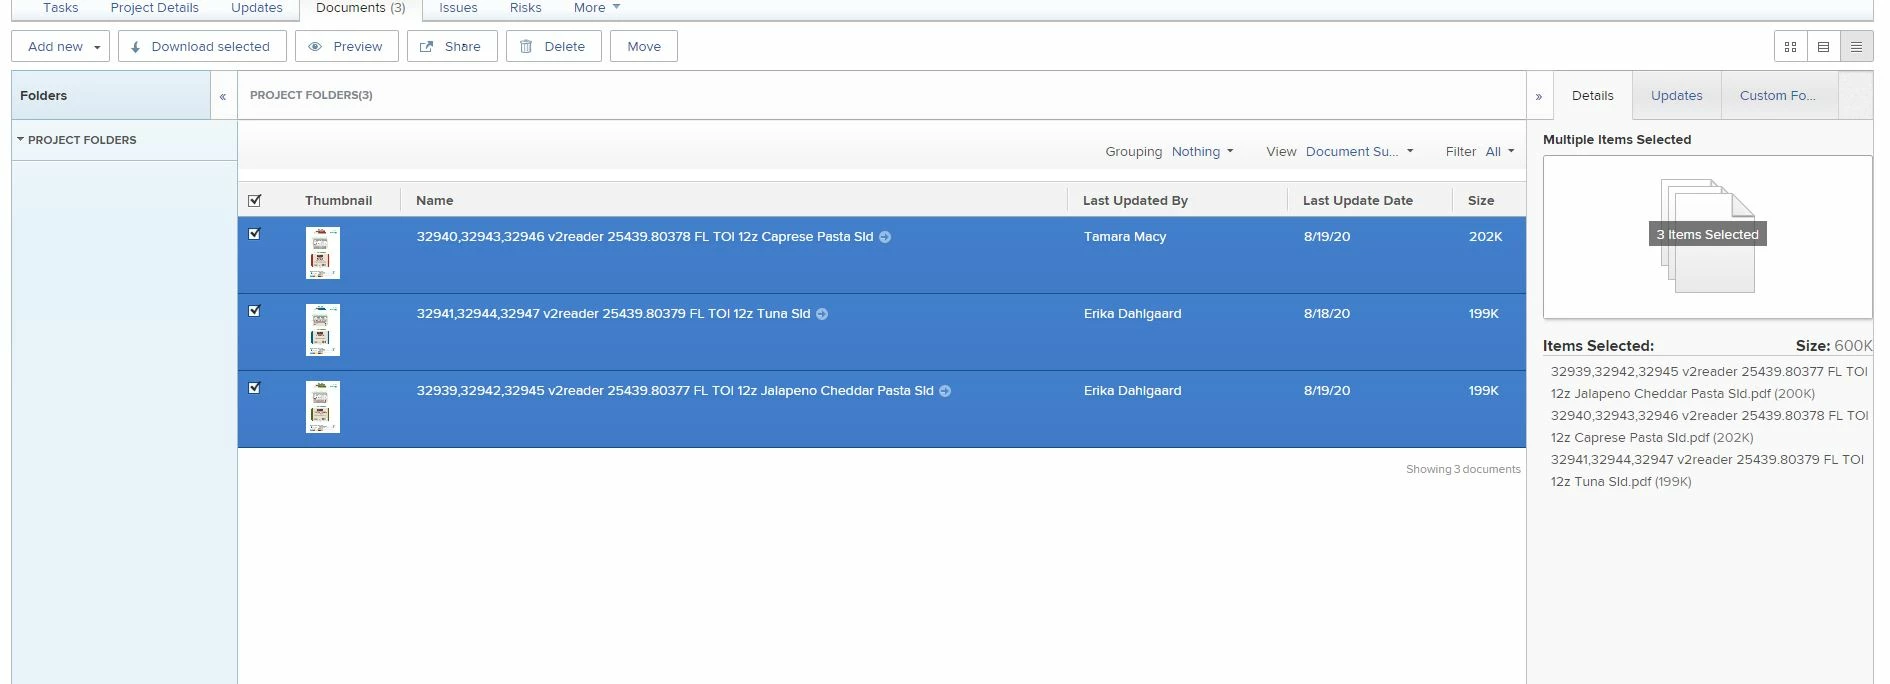Switch to Project Details tab

tap(154, 8)
